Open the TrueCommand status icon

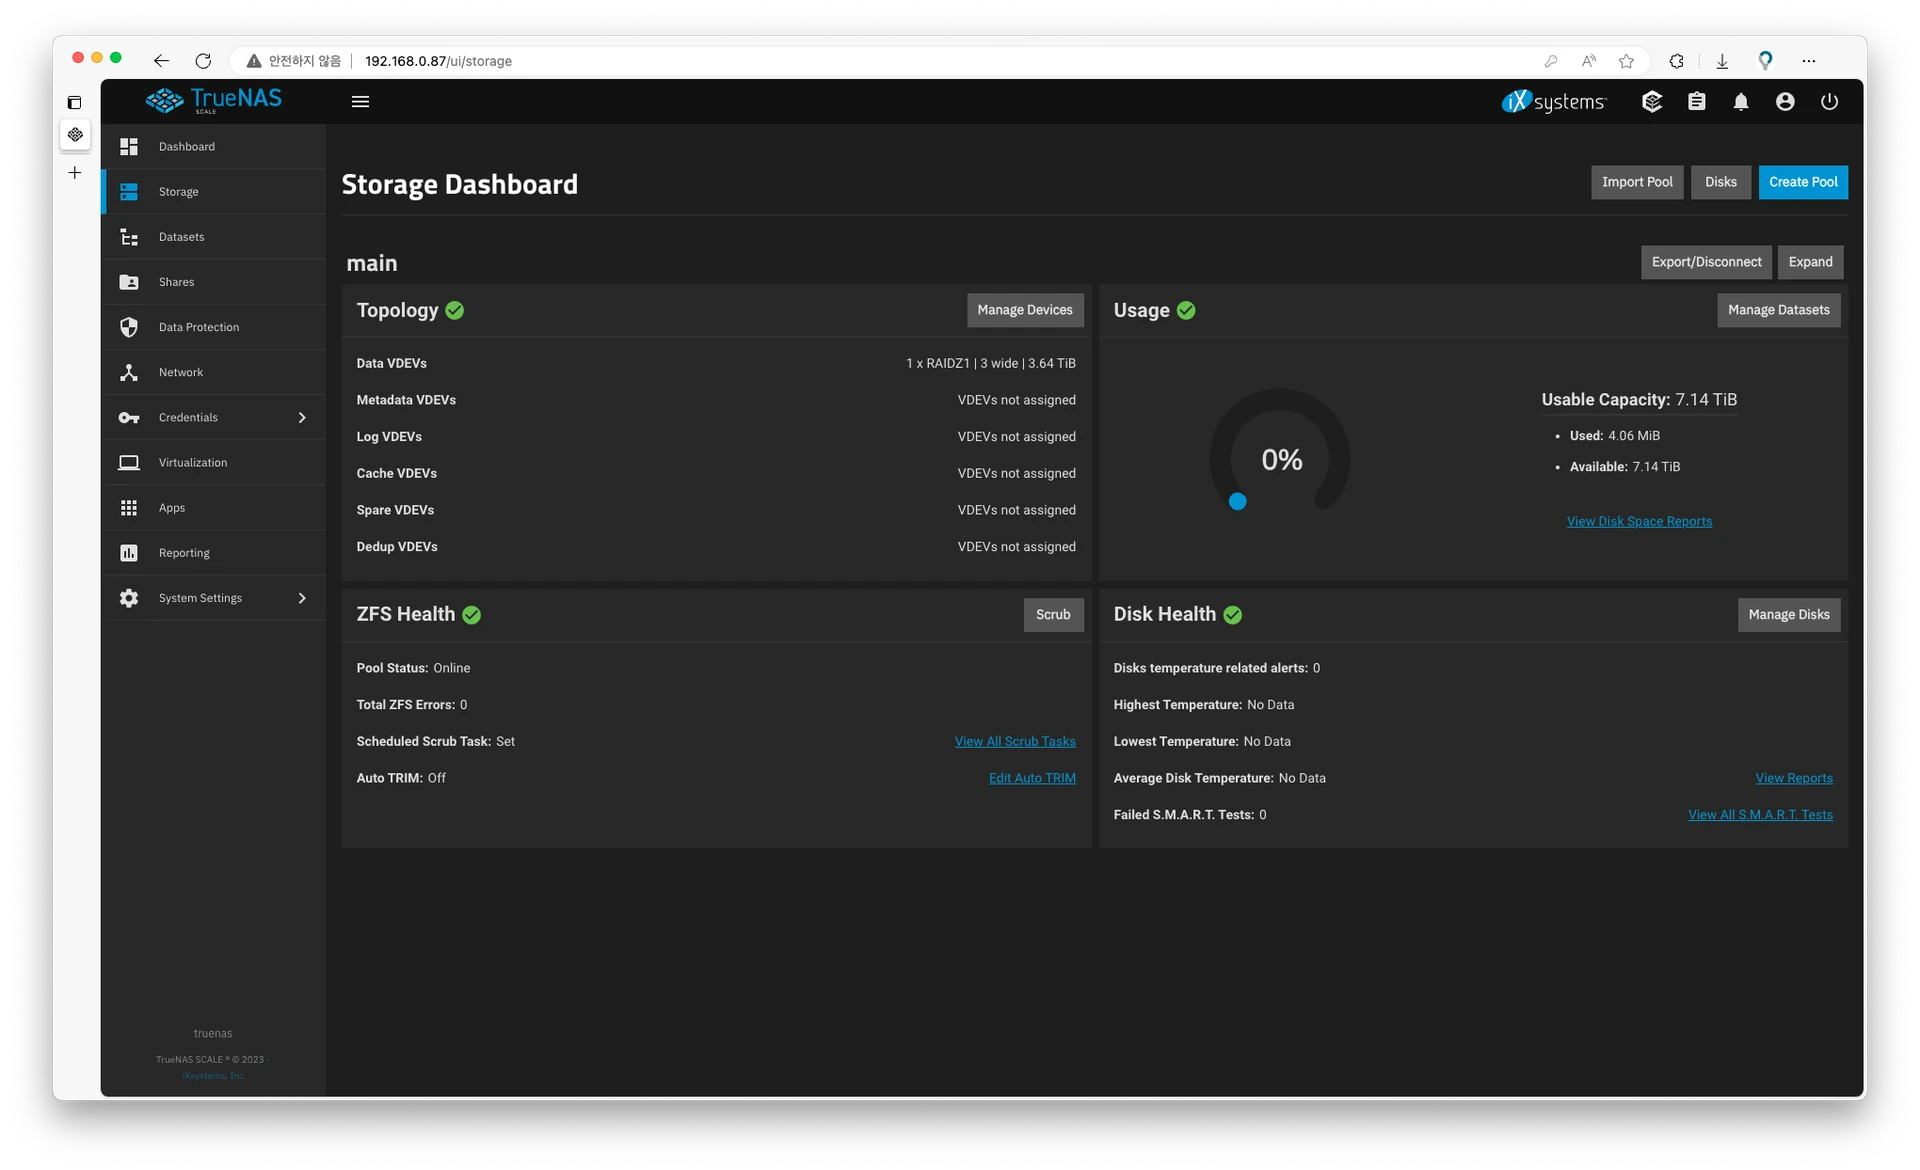click(x=1652, y=102)
